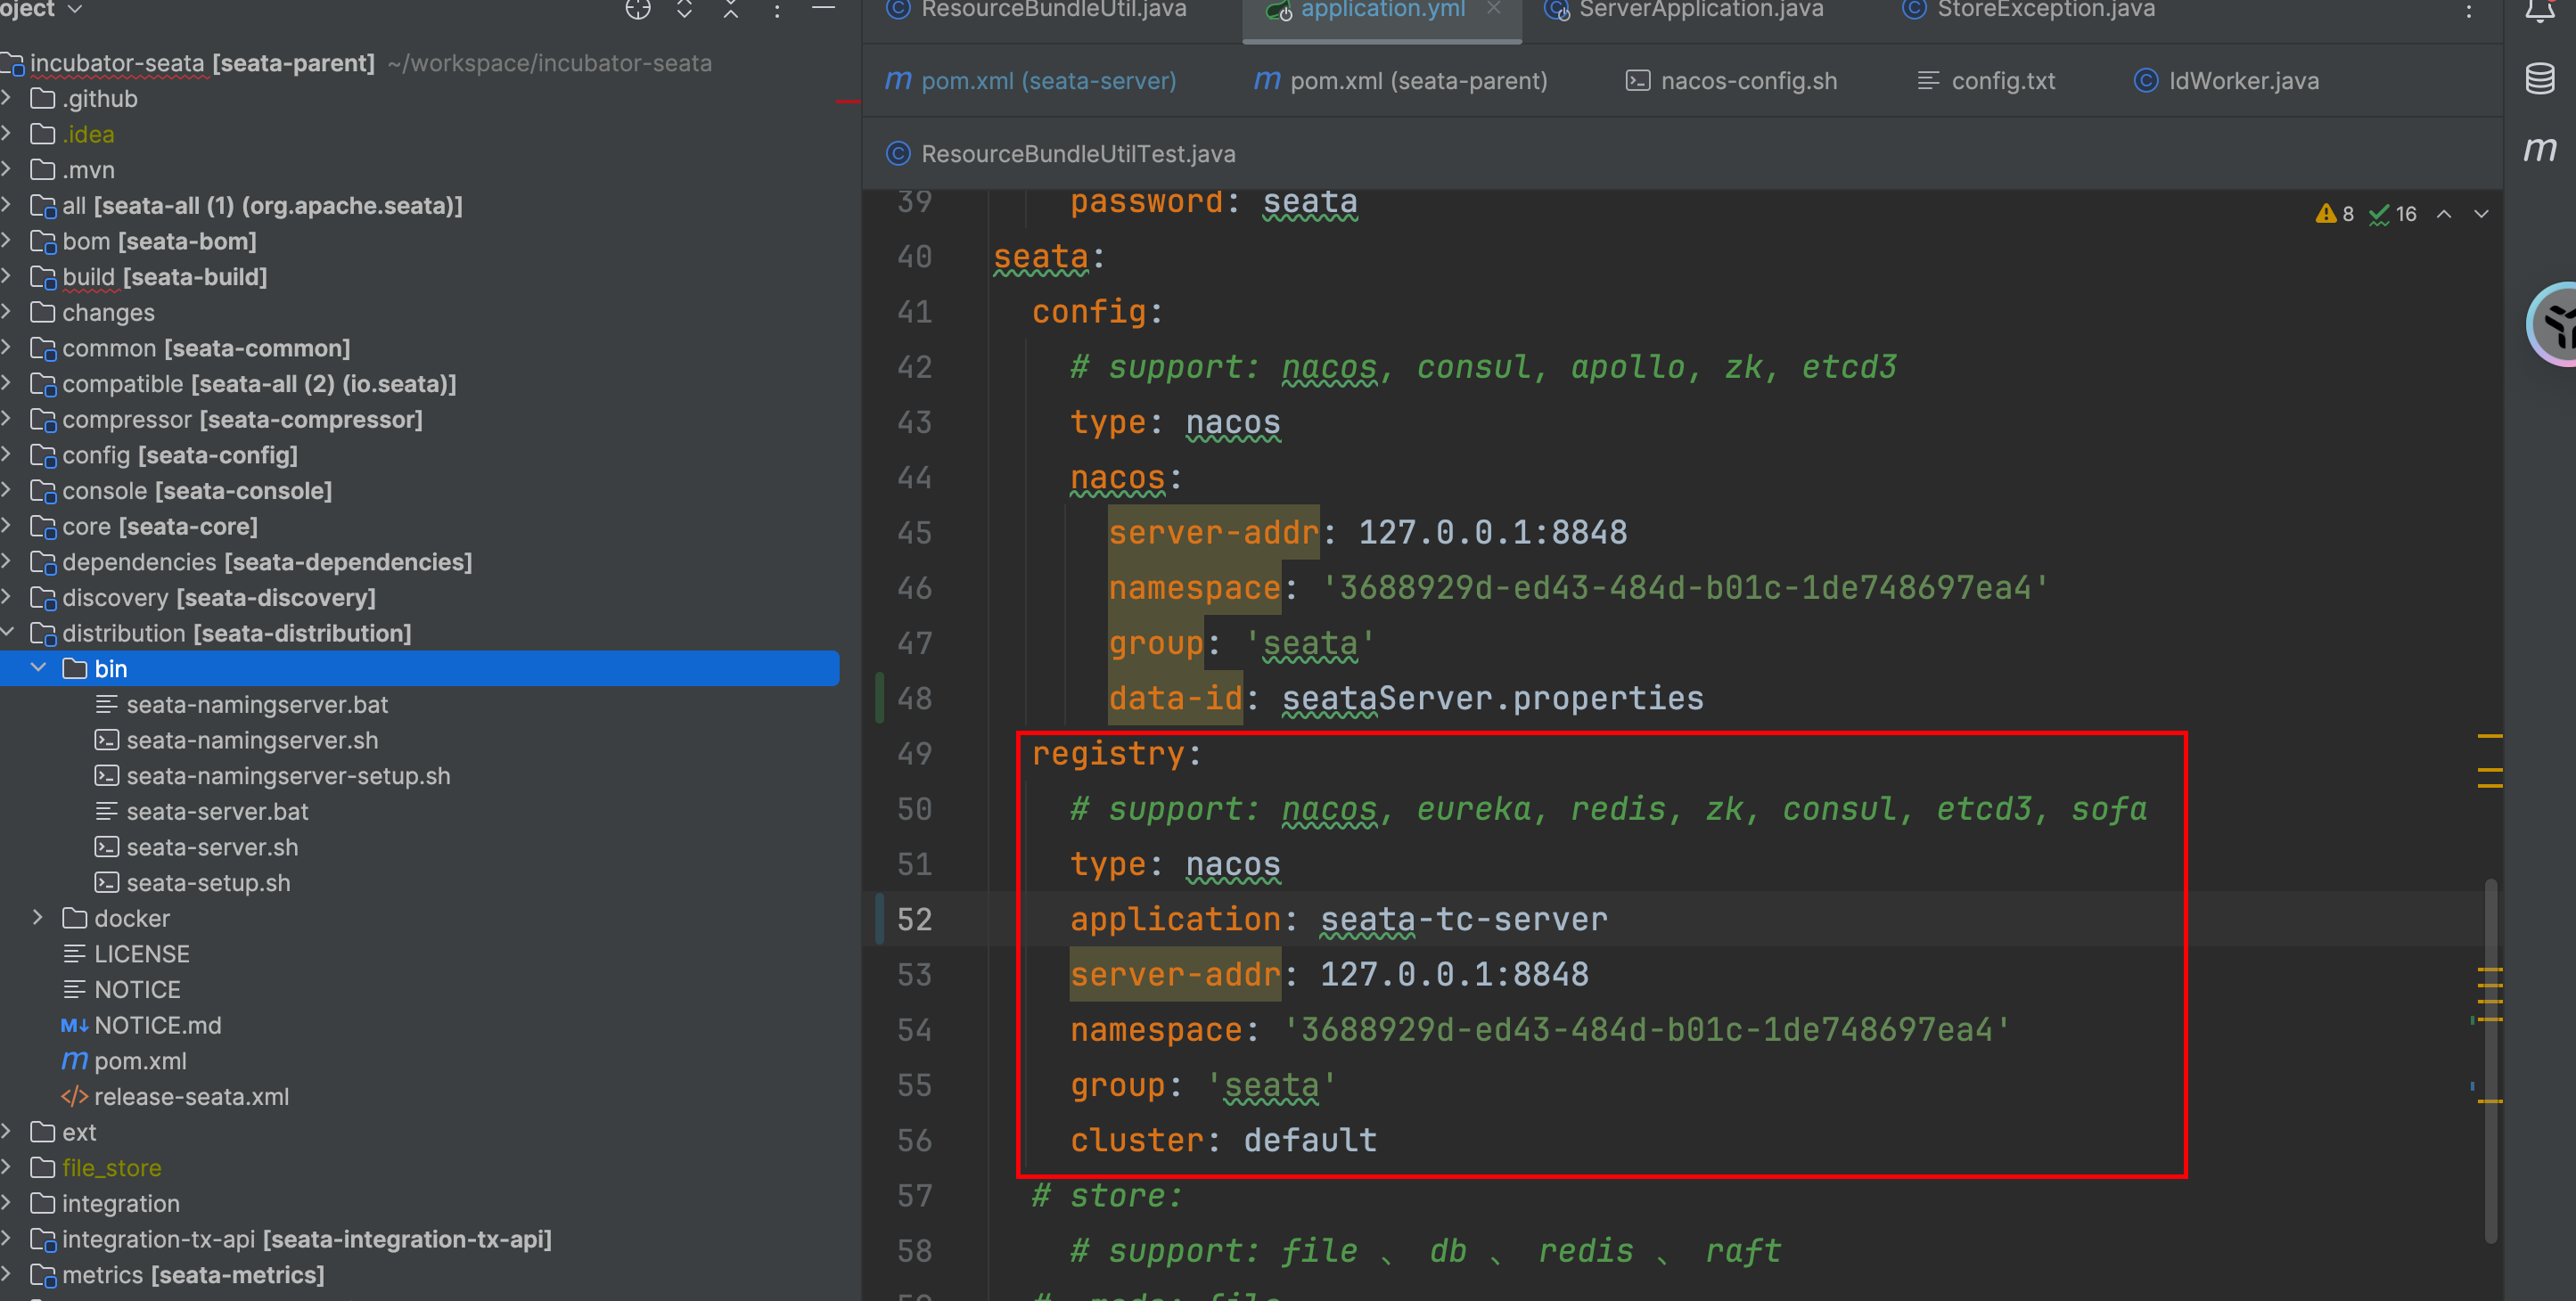Open the Notifications bell icon
The height and width of the screenshot is (1301, 2576).
click(2540, 10)
